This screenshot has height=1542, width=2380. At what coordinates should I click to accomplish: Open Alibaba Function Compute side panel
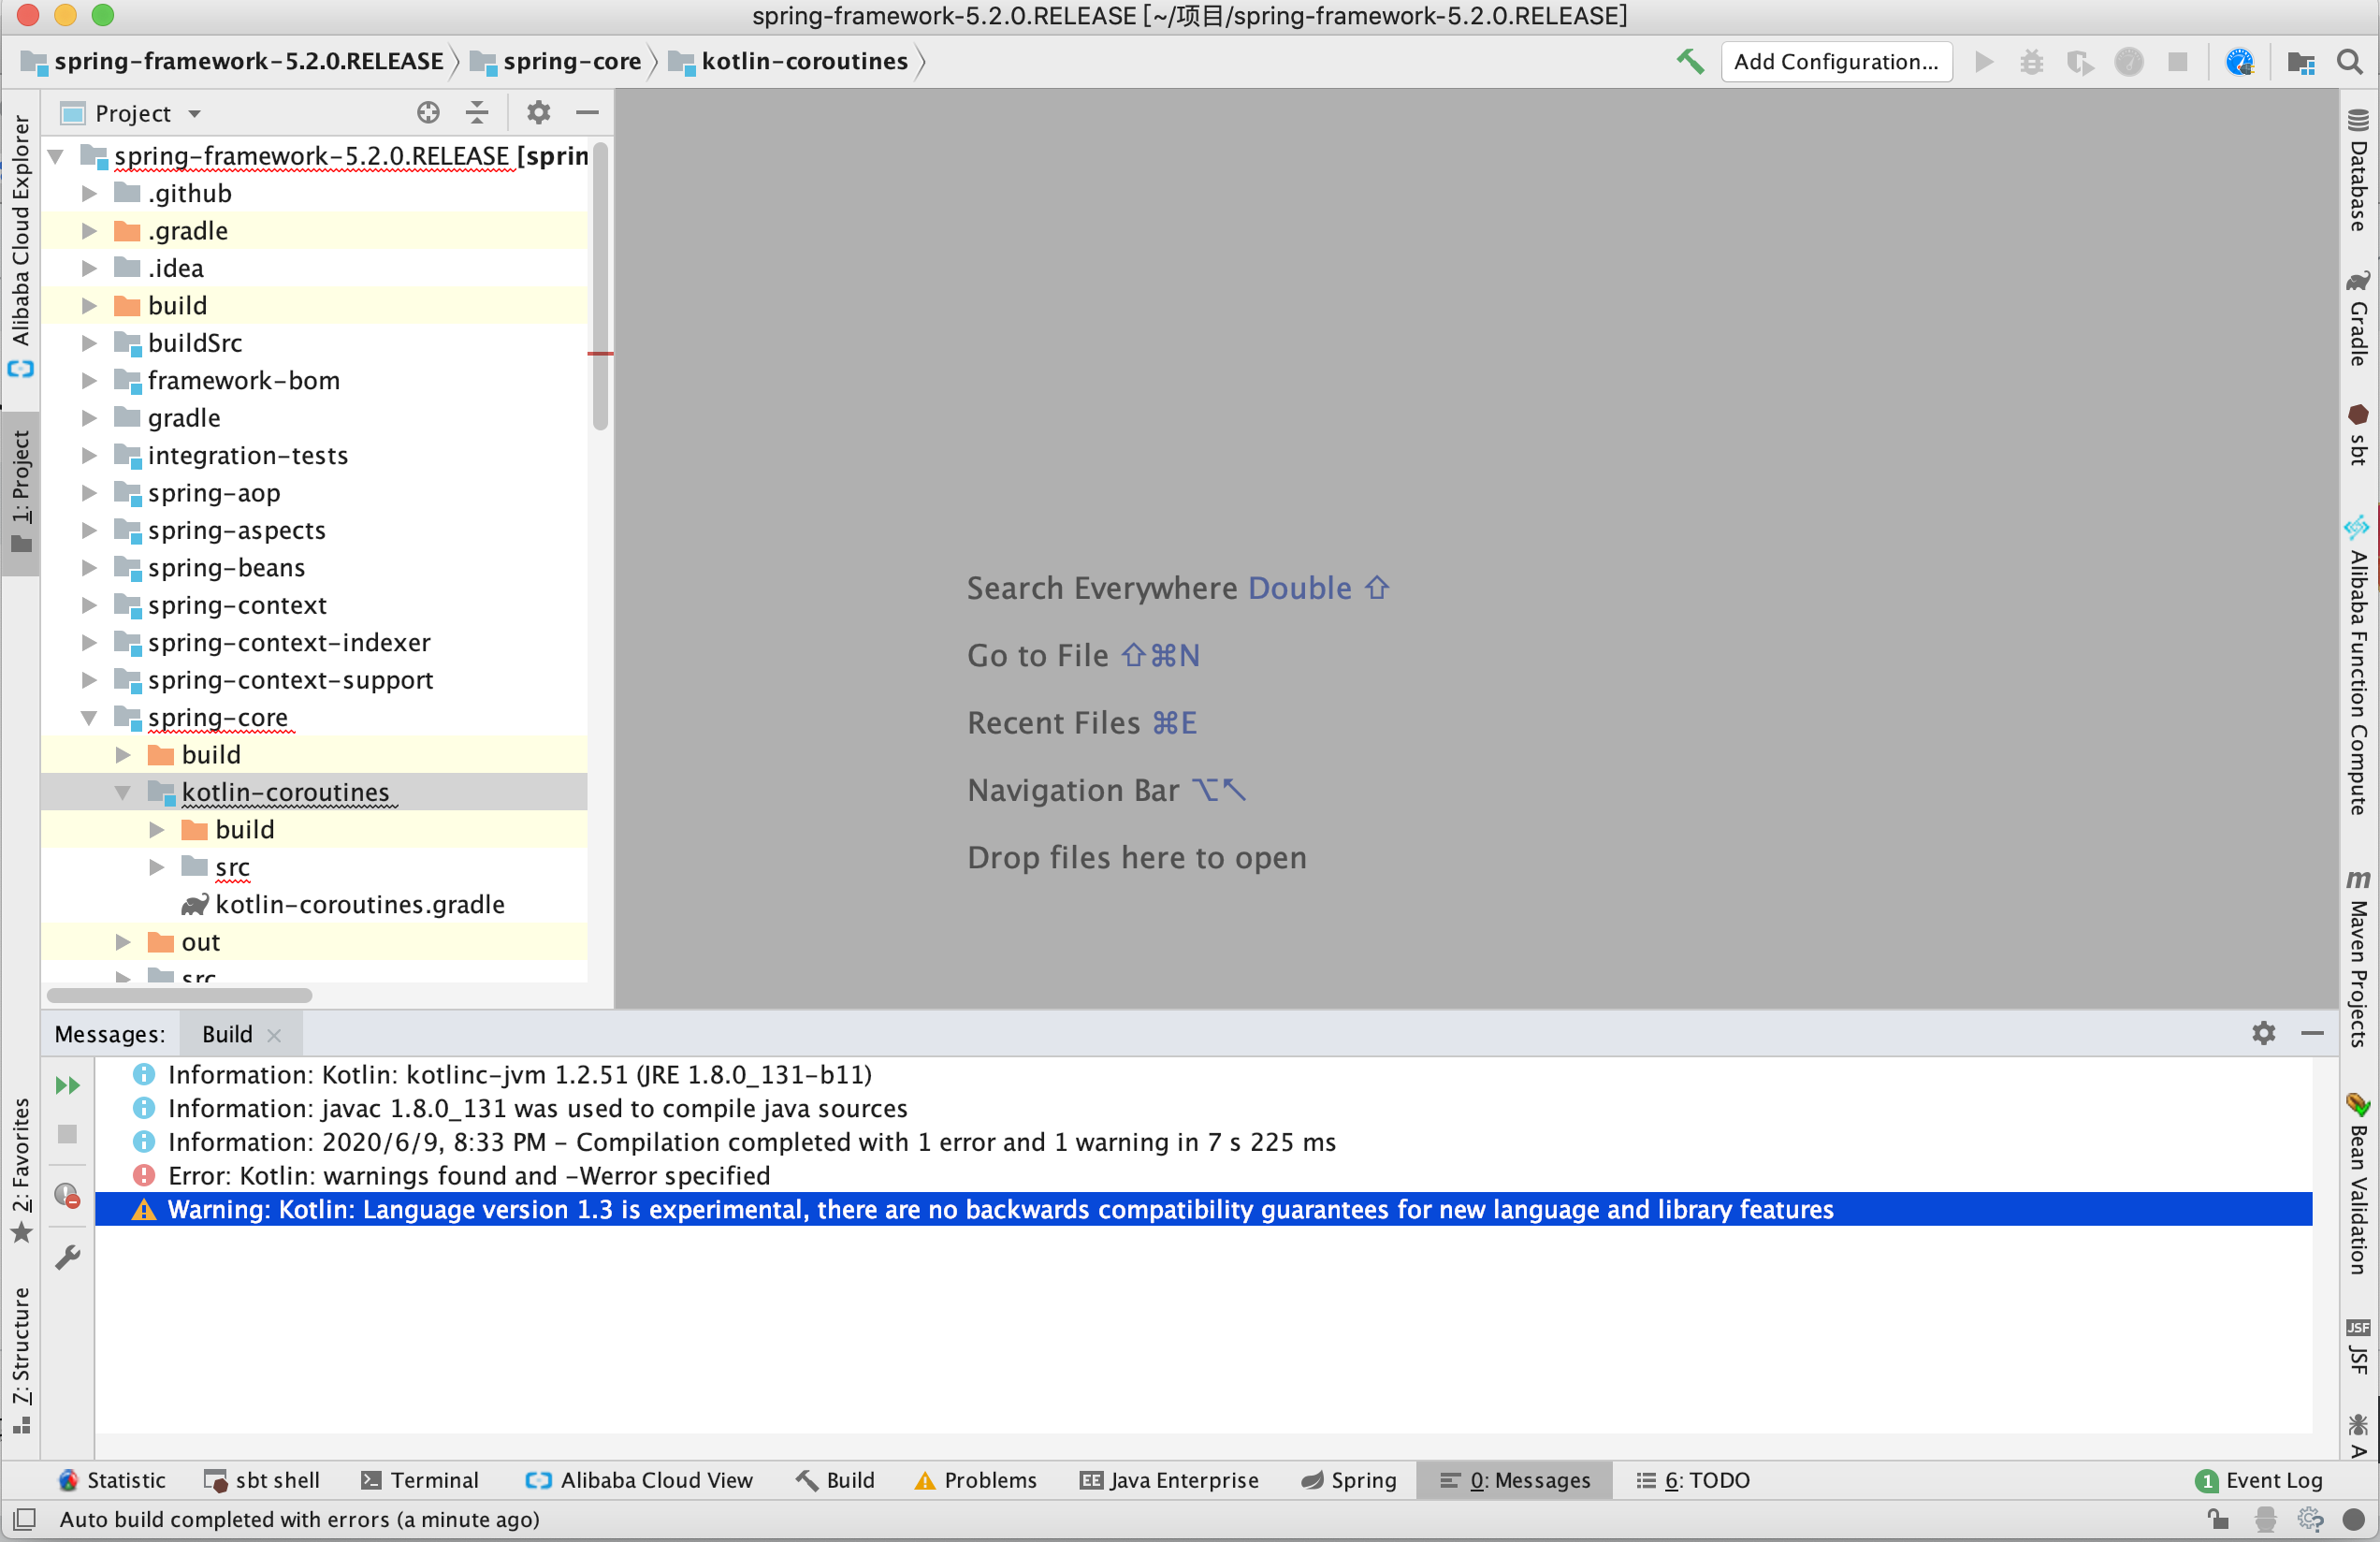(2359, 665)
